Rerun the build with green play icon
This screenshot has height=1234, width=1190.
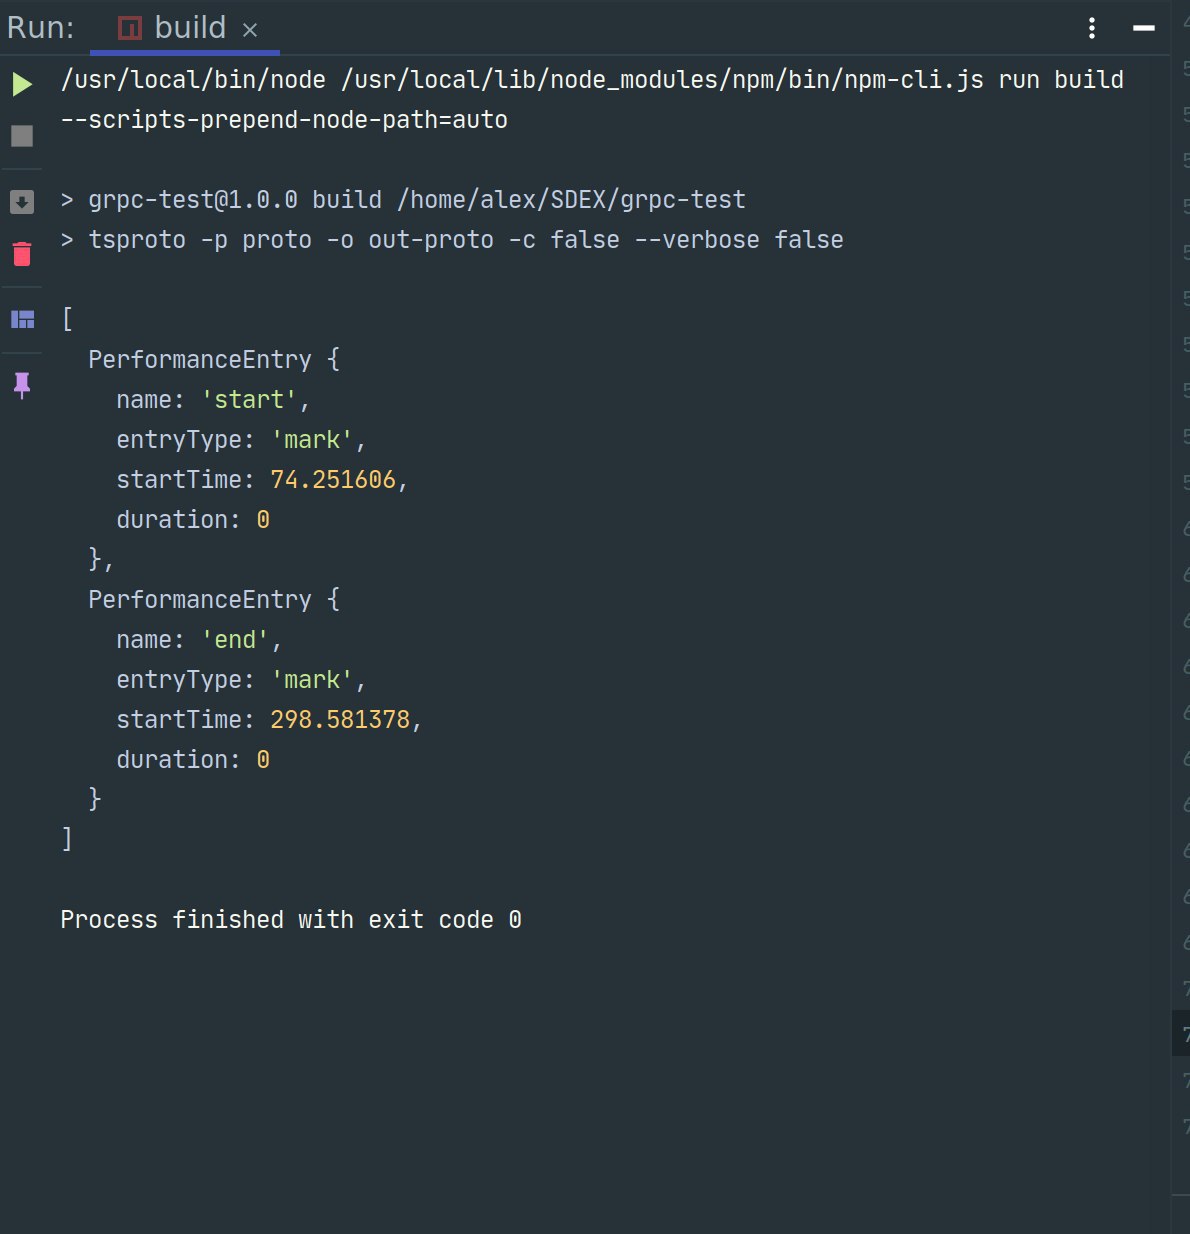(22, 85)
